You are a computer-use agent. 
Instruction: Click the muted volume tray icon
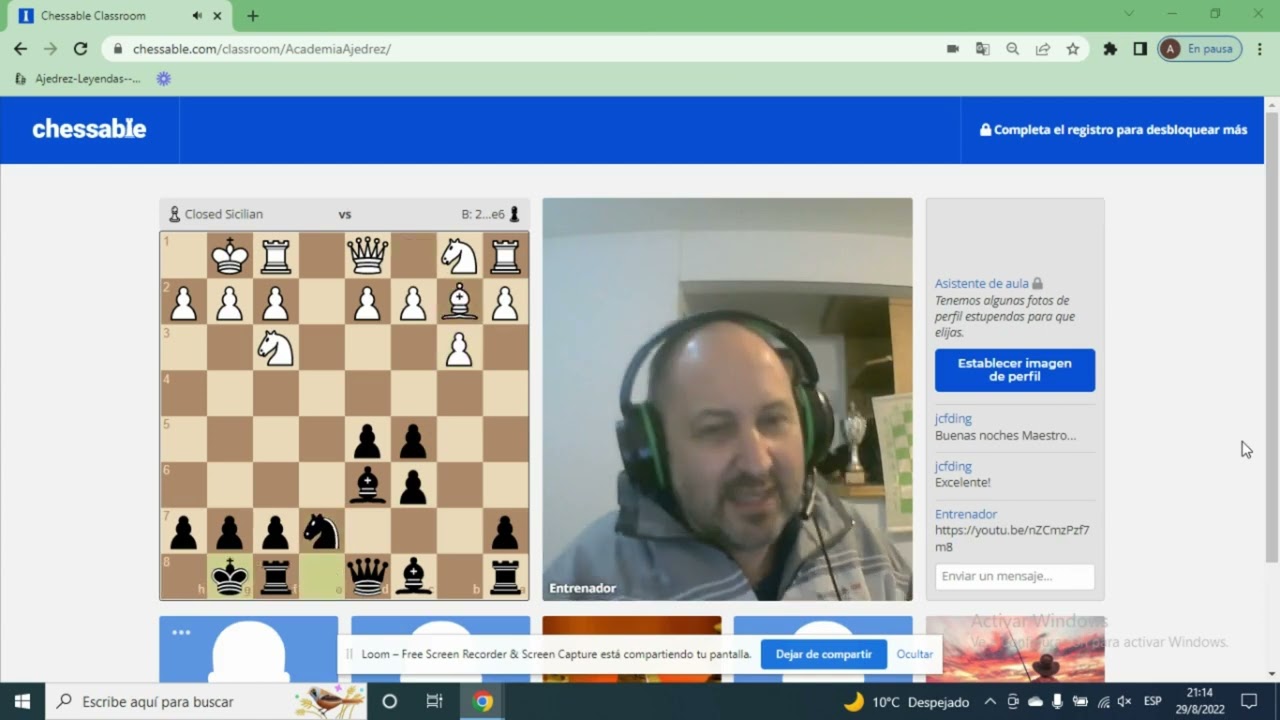pyautogui.click(x=1124, y=702)
